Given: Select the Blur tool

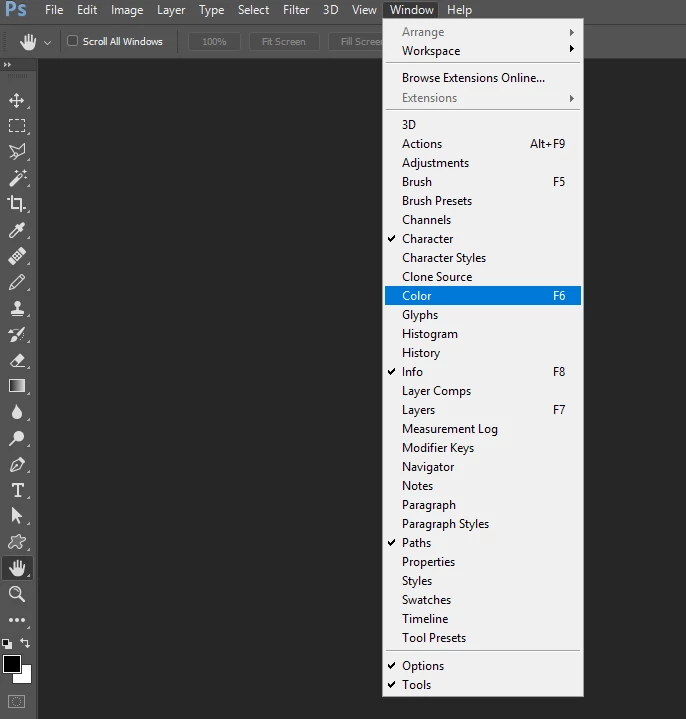Looking at the screenshot, I should pos(17,412).
